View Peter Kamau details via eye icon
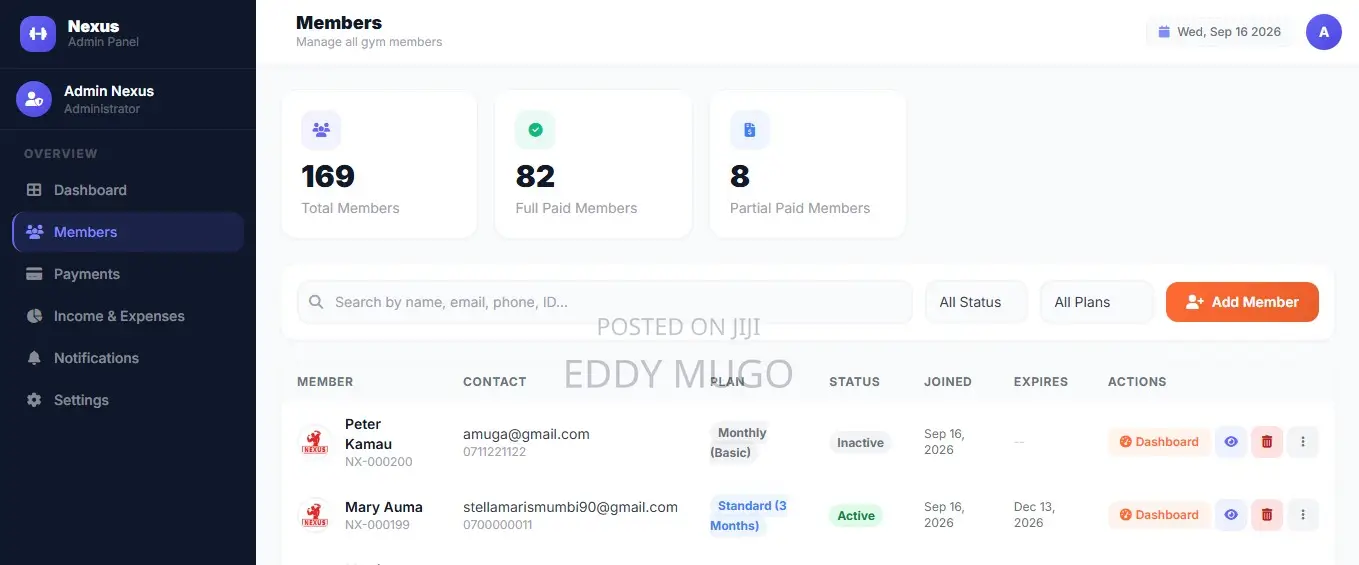Viewport: 1359px width, 565px height. [1231, 442]
